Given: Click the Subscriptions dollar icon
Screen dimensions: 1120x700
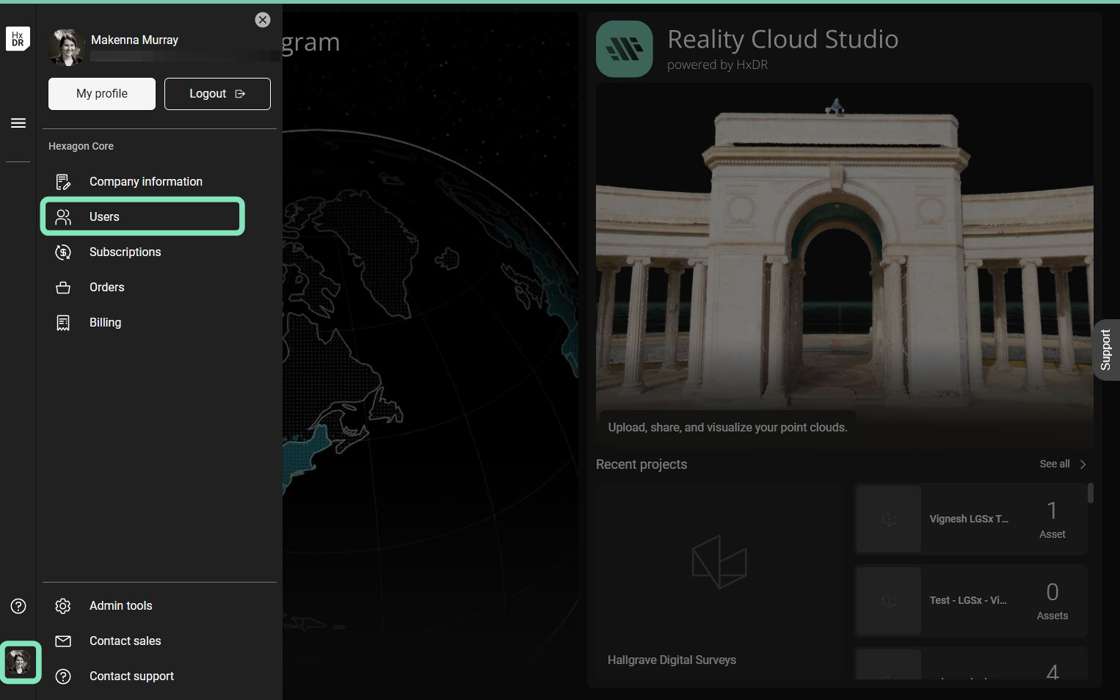Looking at the screenshot, I should [63, 252].
